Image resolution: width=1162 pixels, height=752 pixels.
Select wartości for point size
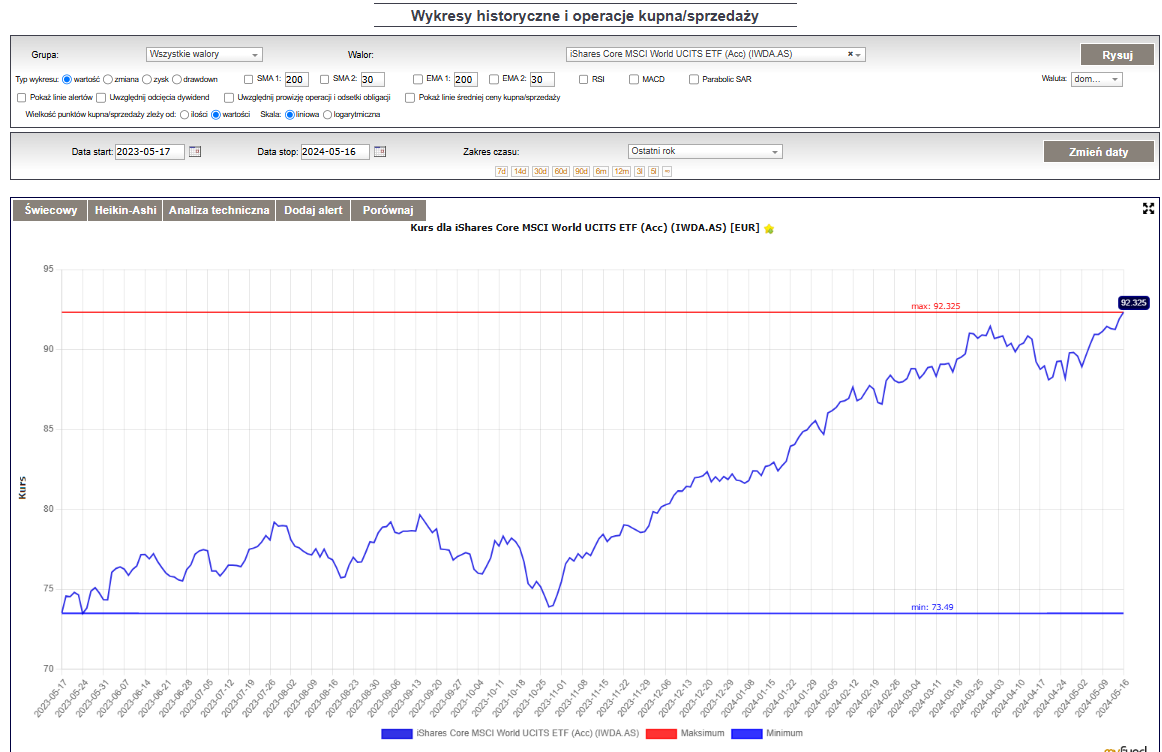pyautogui.click(x=216, y=115)
